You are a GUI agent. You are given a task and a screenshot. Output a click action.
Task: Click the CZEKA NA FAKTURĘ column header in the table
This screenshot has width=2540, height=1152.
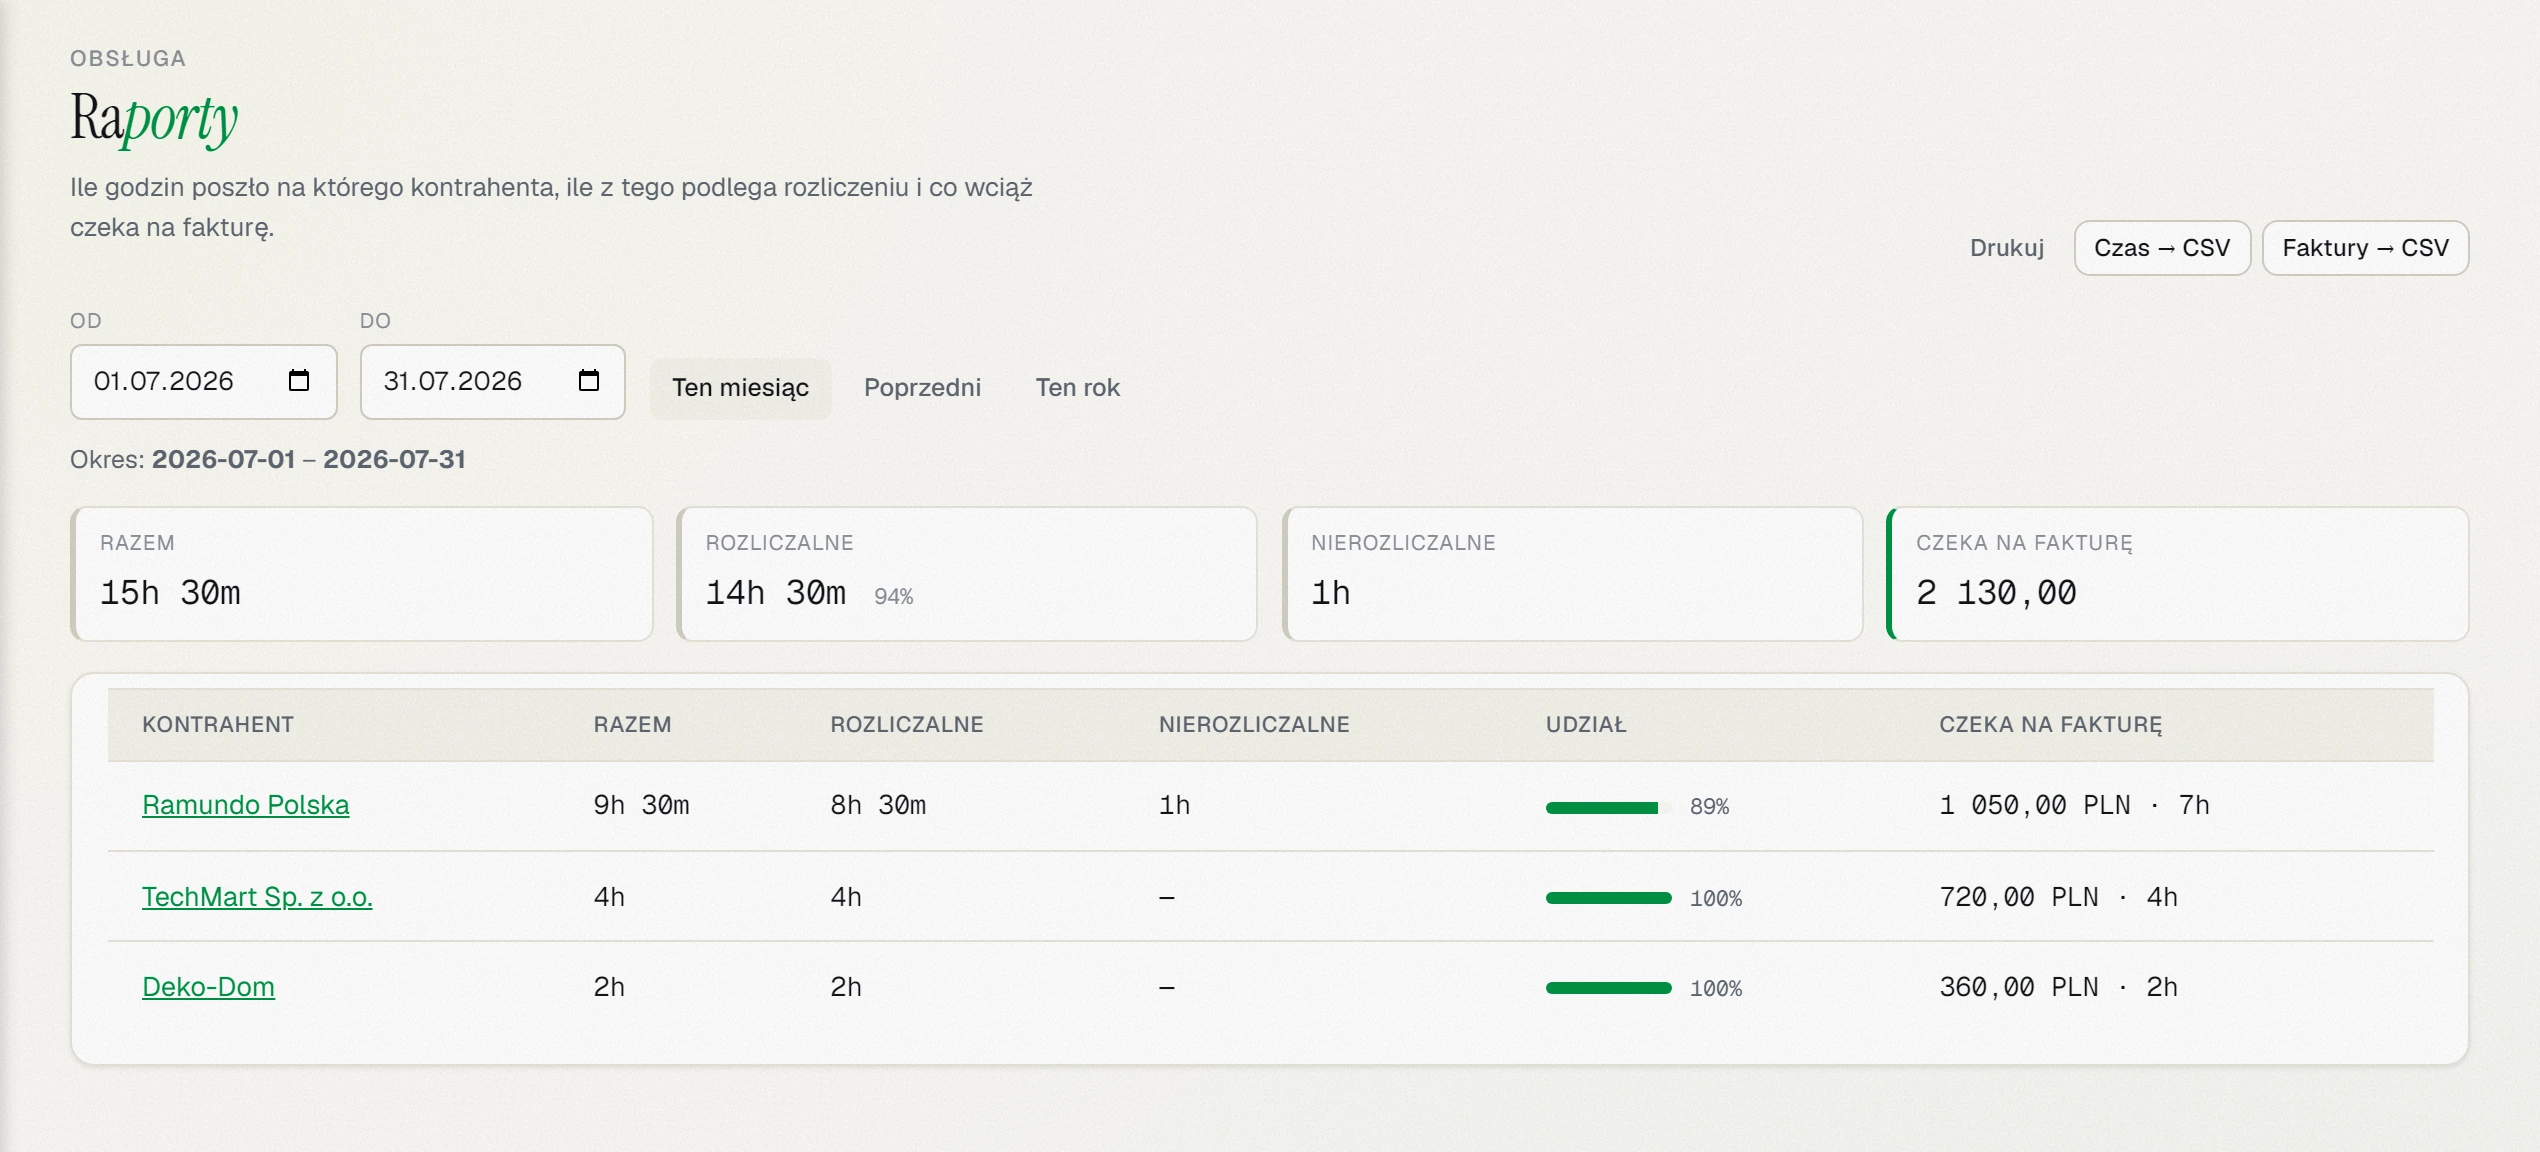[2050, 725]
